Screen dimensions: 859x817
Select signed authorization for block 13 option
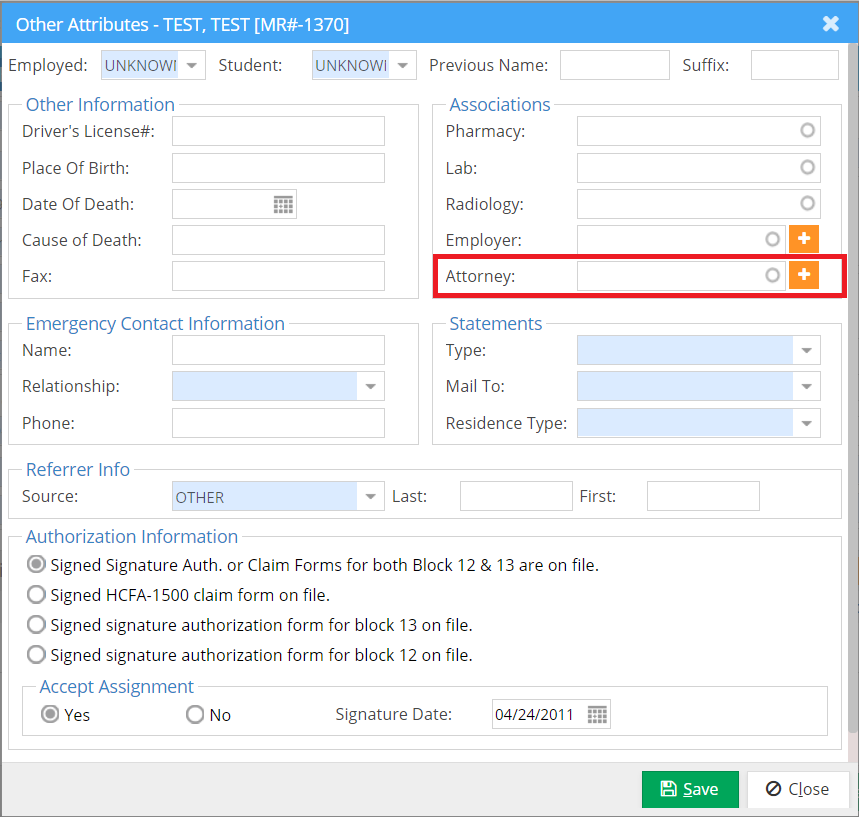36,625
